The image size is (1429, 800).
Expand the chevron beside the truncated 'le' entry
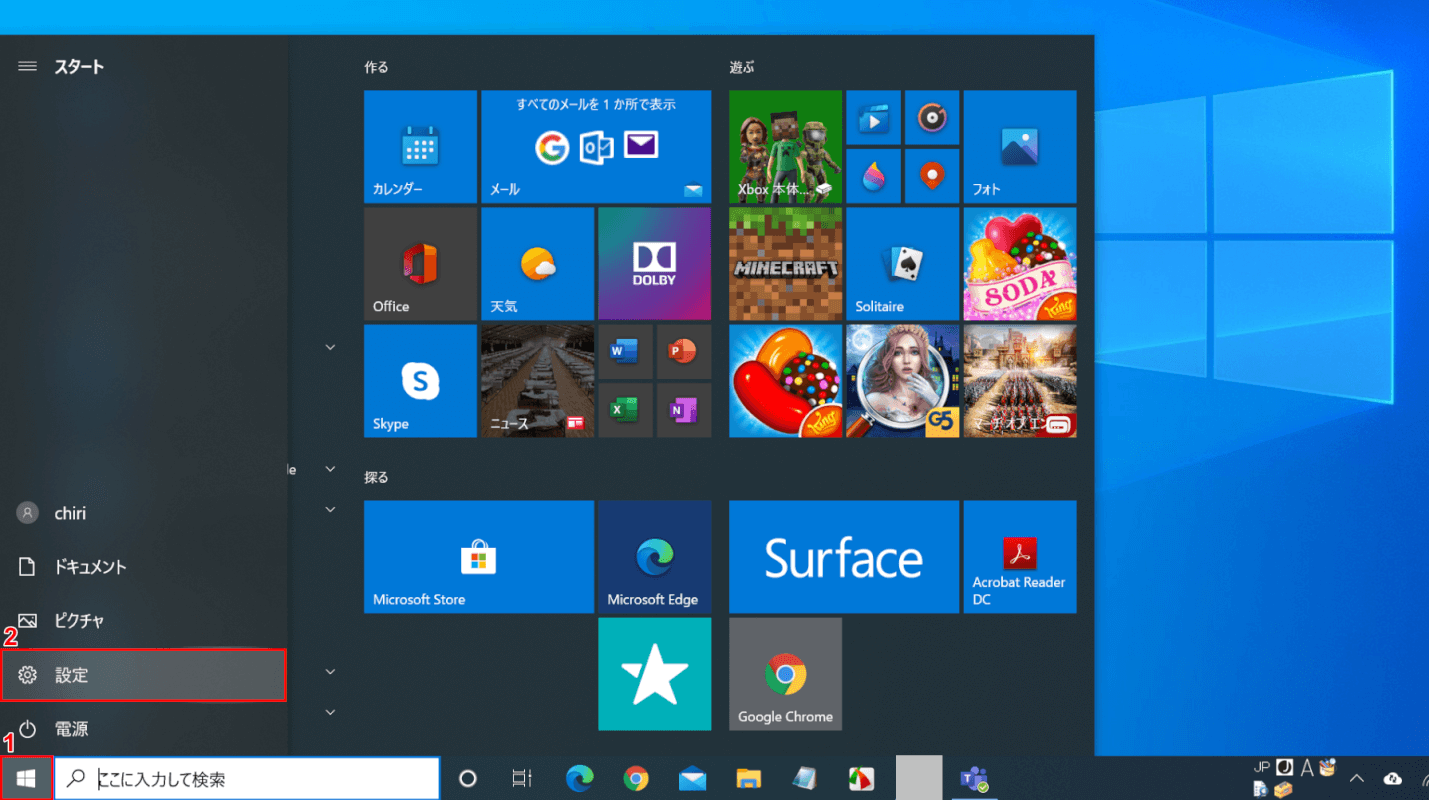[x=330, y=469]
